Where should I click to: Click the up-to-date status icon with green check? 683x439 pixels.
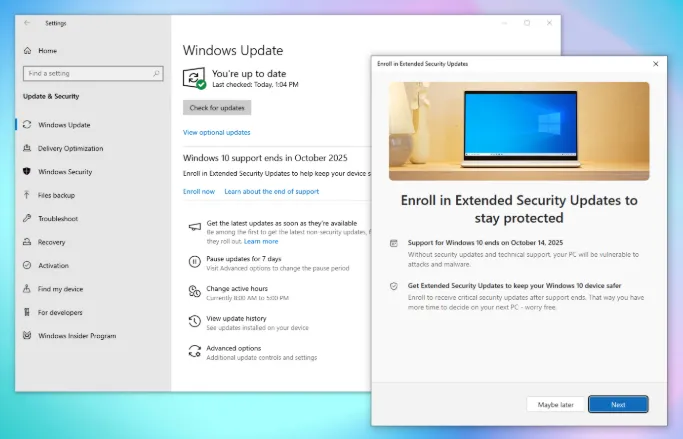tap(194, 78)
